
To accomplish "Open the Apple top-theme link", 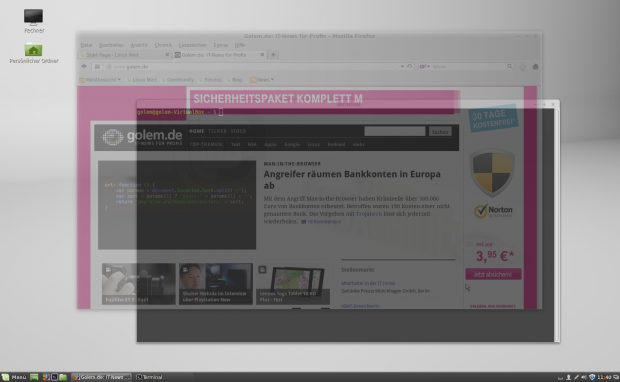I will pos(270,144).
